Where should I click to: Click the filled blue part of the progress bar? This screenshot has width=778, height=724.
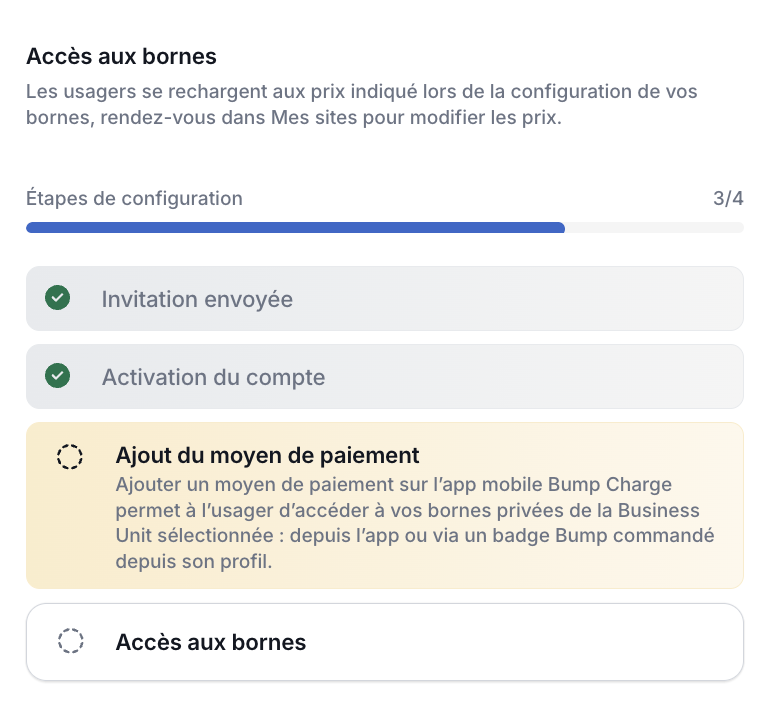pos(295,228)
